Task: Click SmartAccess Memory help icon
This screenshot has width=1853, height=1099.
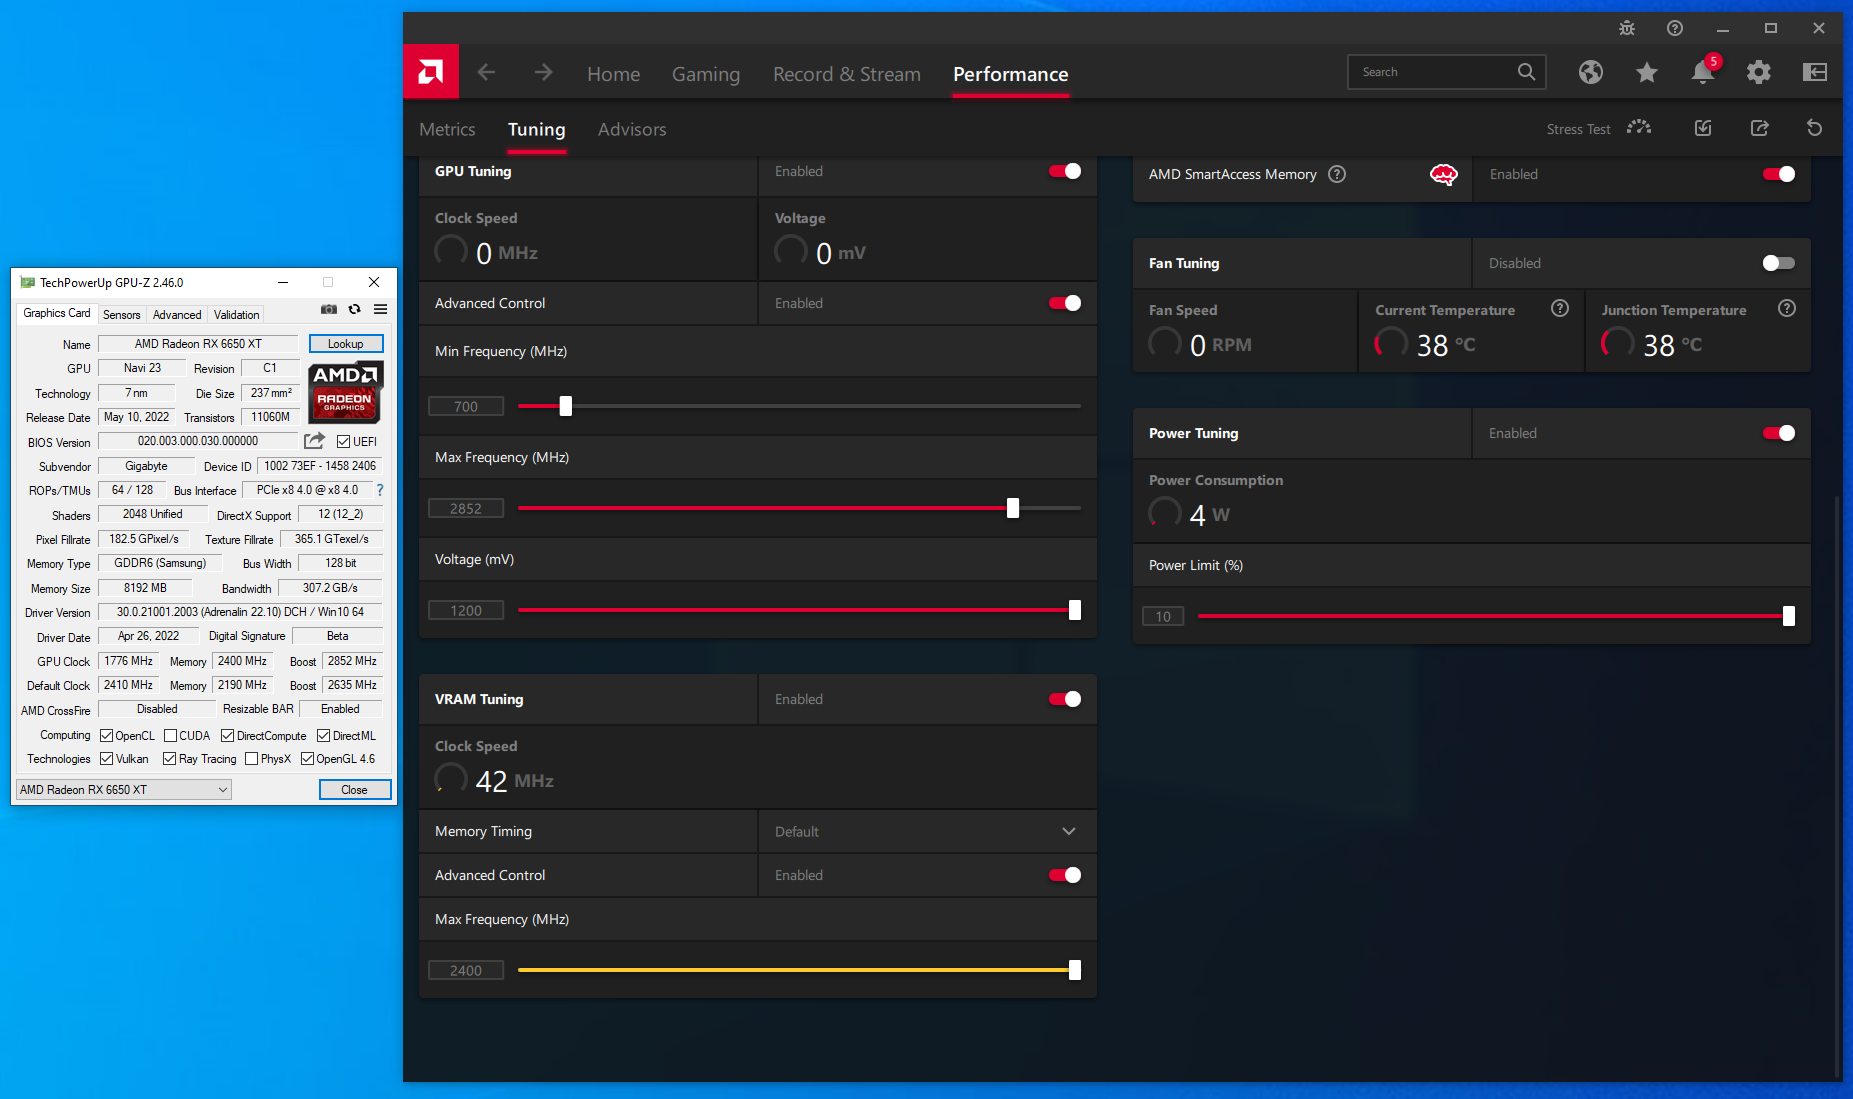Action: pos(1337,174)
